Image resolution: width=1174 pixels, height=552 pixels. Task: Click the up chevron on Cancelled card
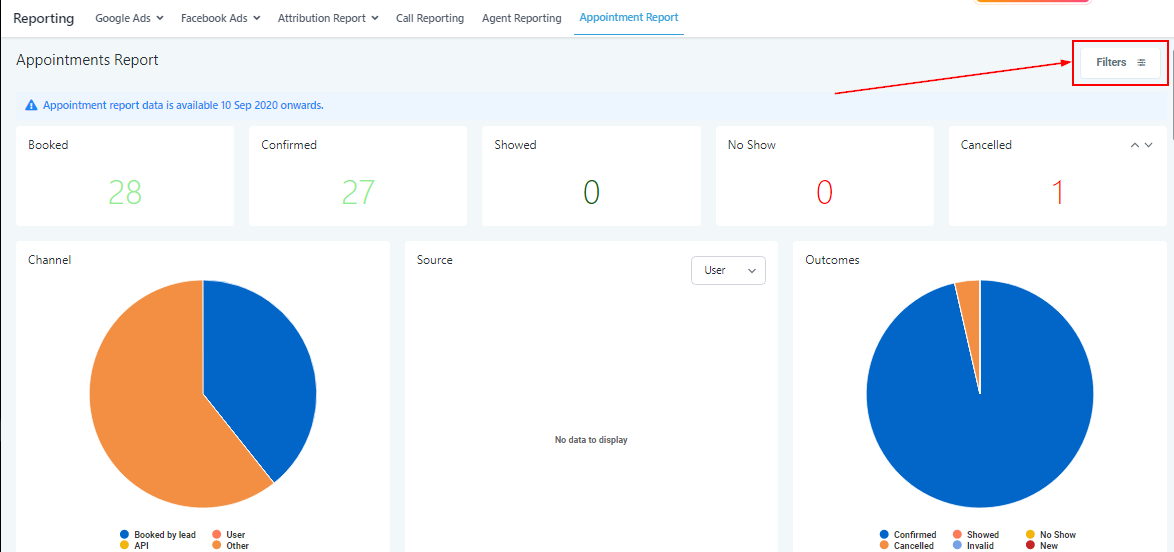click(x=1135, y=145)
